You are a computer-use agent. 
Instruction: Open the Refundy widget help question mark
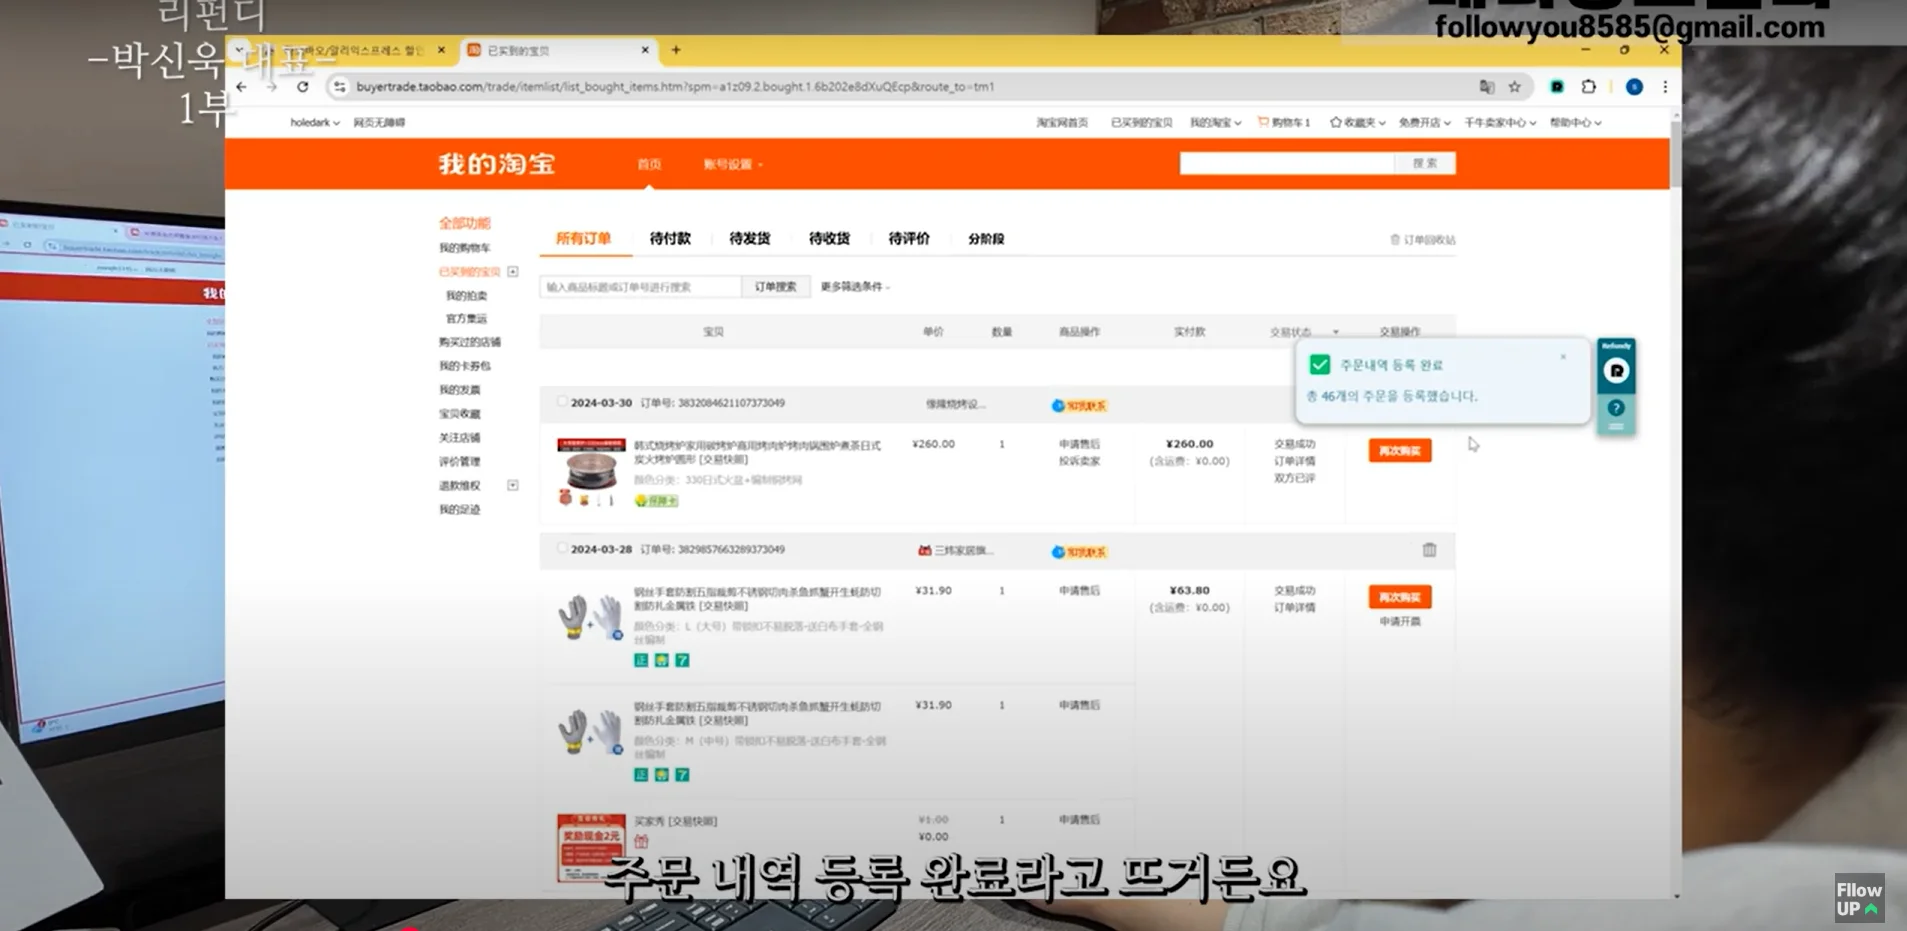pyautogui.click(x=1616, y=408)
